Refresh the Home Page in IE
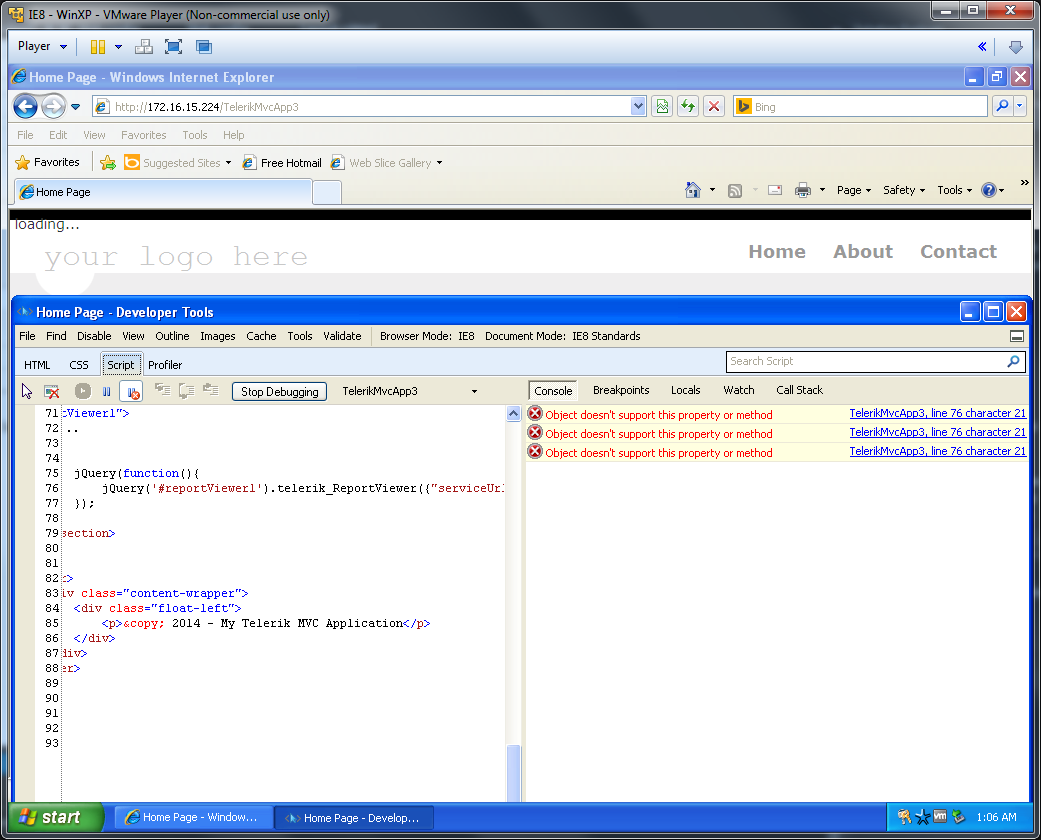Image resolution: width=1041 pixels, height=840 pixels. click(688, 106)
